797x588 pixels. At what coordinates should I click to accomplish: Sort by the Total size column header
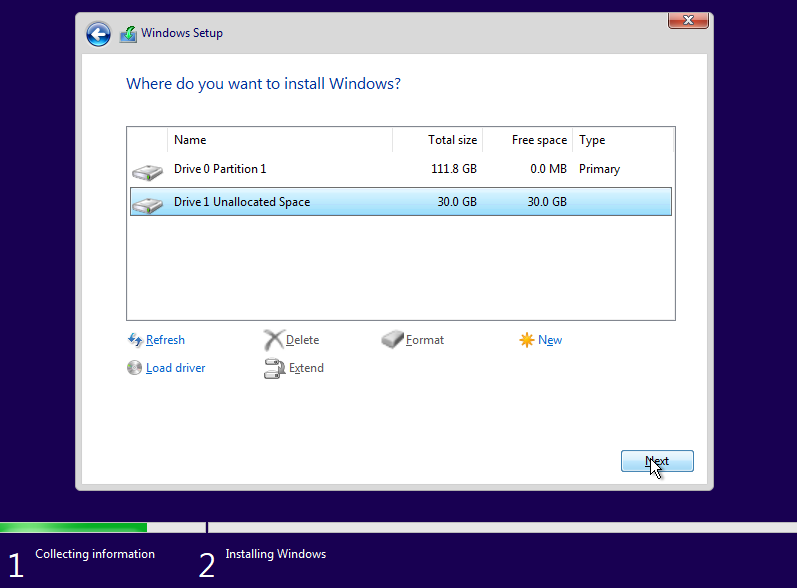(438, 140)
